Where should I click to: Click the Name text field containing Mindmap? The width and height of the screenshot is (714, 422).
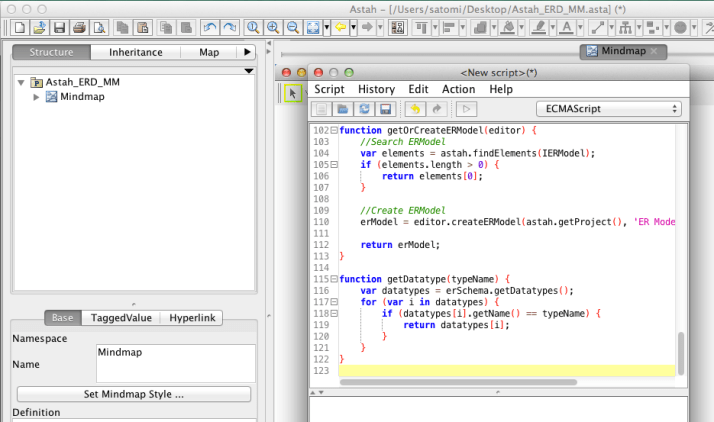175,364
